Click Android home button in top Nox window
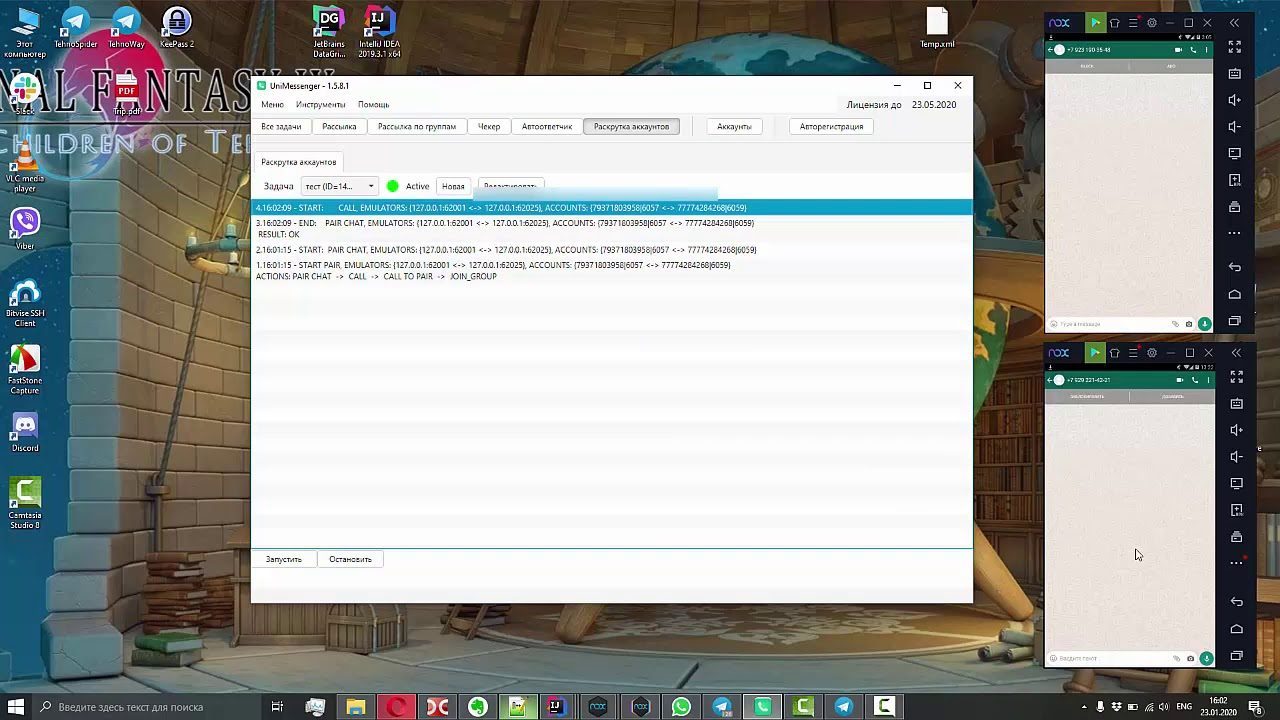The height and width of the screenshot is (720, 1280). pos(1235,294)
